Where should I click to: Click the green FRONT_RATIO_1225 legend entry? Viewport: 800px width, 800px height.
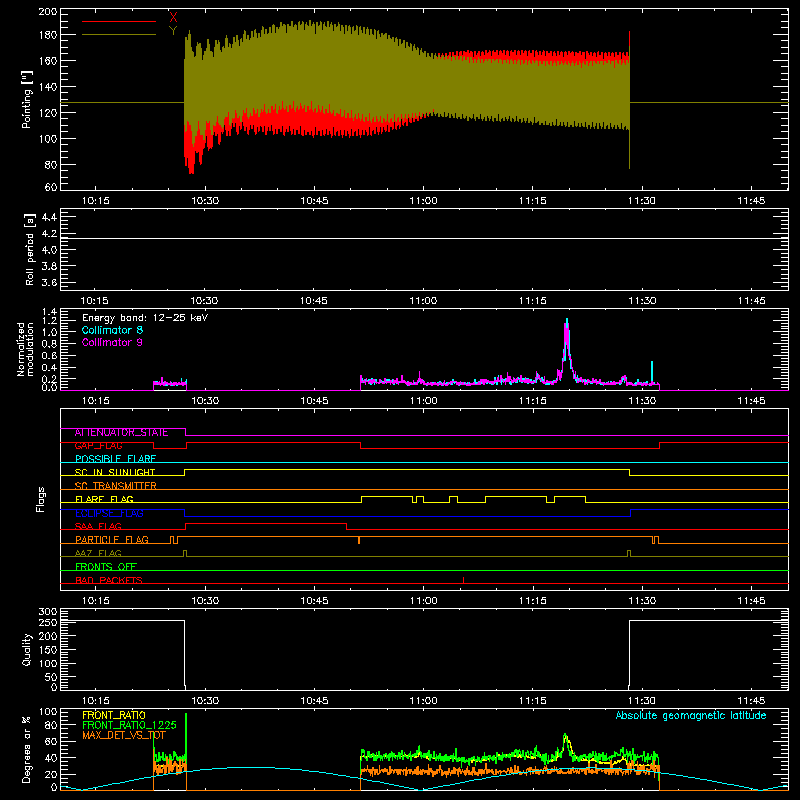point(129,725)
